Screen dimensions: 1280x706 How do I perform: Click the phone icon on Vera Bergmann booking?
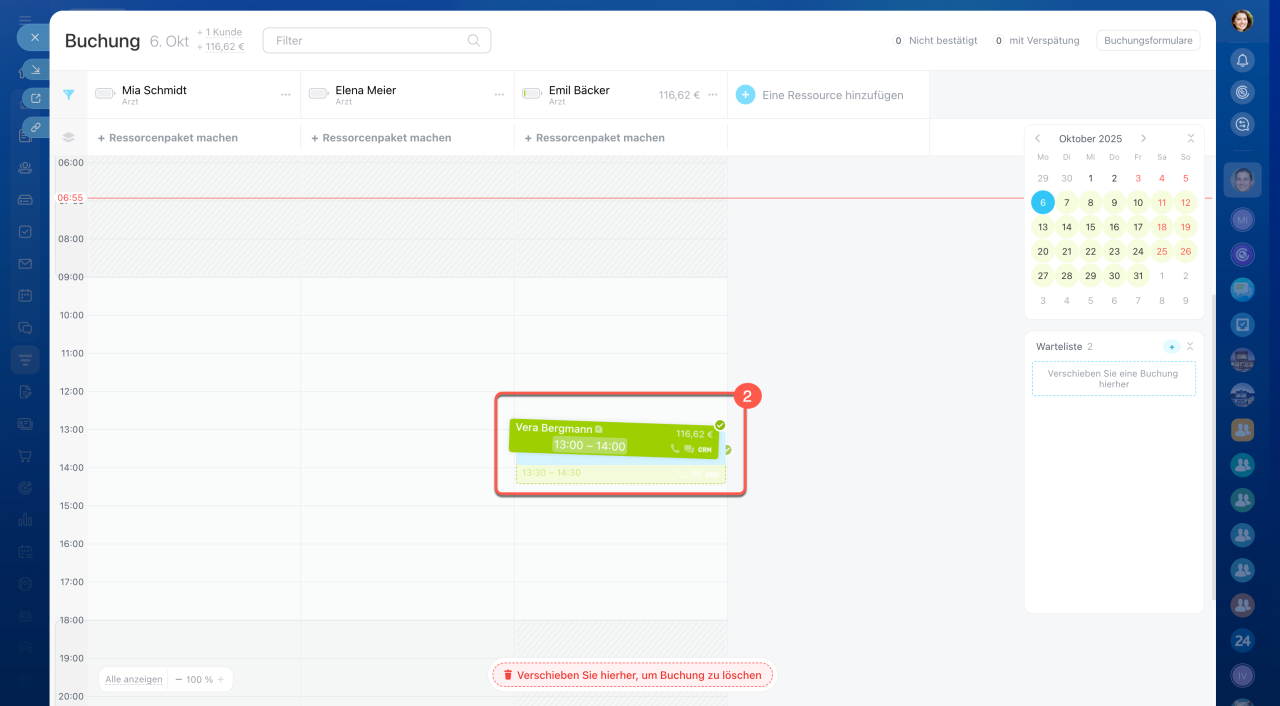click(x=675, y=449)
